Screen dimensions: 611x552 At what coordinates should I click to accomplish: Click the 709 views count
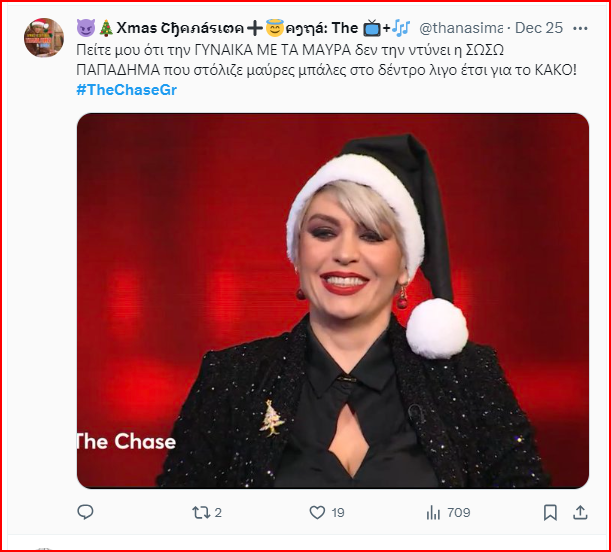pyautogui.click(x=459, y=512)
